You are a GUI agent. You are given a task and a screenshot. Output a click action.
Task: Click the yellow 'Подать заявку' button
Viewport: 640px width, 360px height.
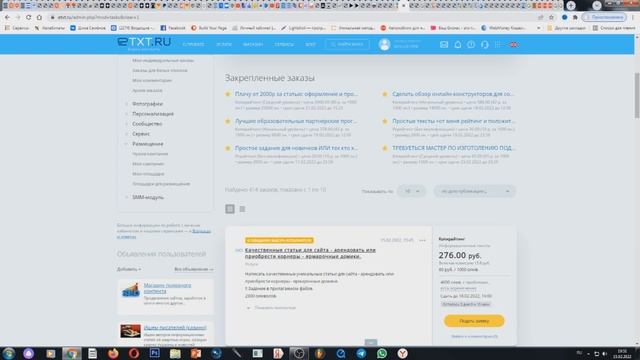(474, 321)
